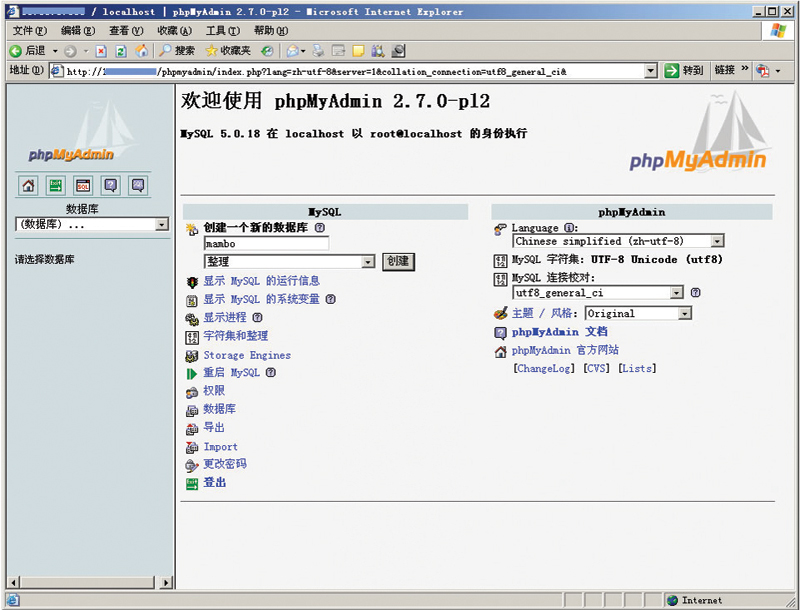Click the 创建 create button
The height and width of the screenshot is (610, 800).
(398, 262)
